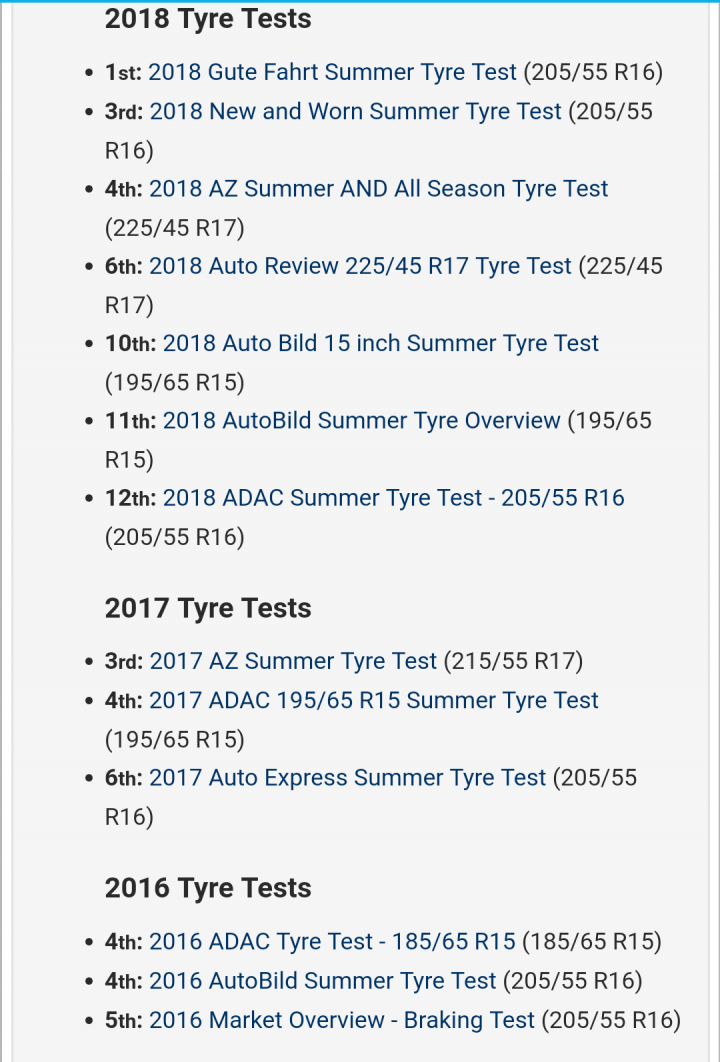Image resolution: width=720 pixels, height=1062 pixels.
Task: Click the 5th place ranking label
Action: pos(124,1019)
